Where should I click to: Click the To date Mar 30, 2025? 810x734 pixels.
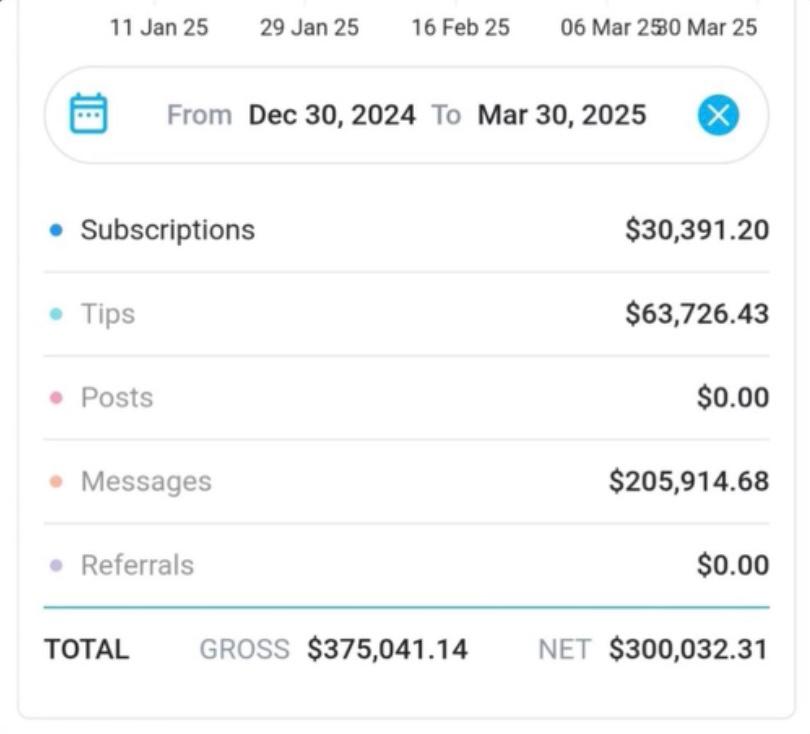click(x=561, y=115)
